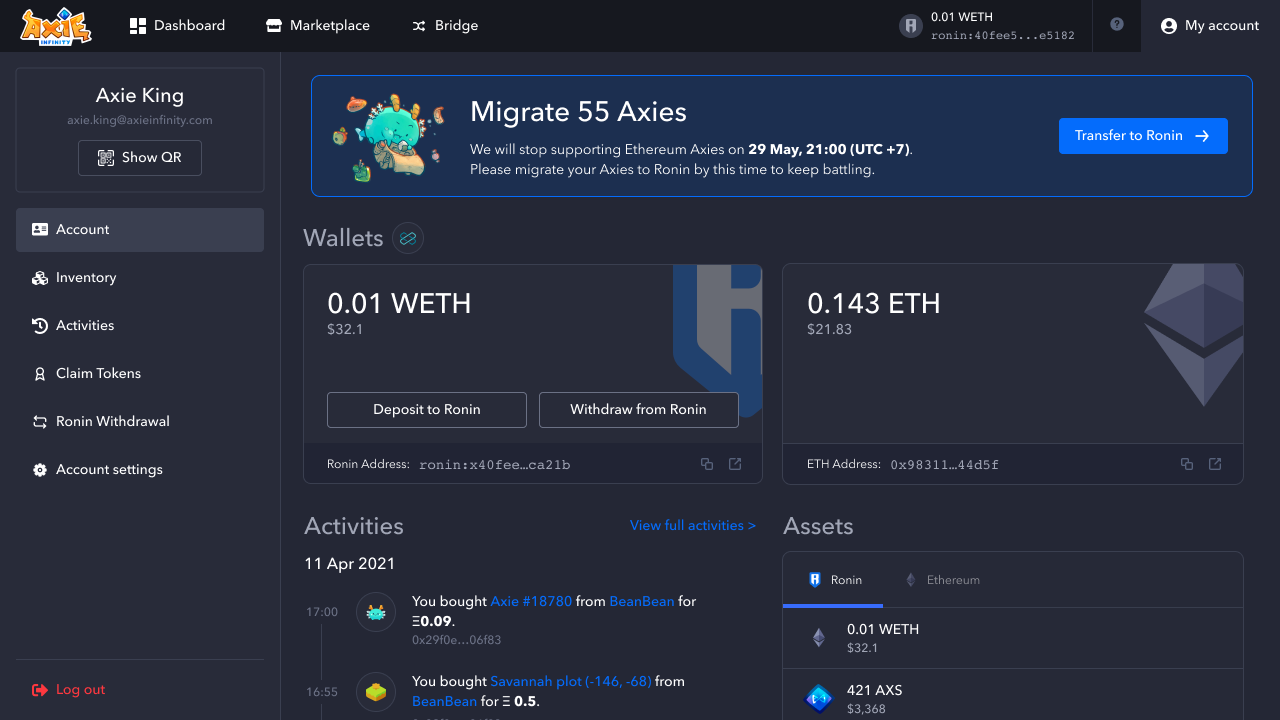Open the Dashboard page
This screenshot has width=1280, height=720.
pyautogui.click(x=178, y=25)
